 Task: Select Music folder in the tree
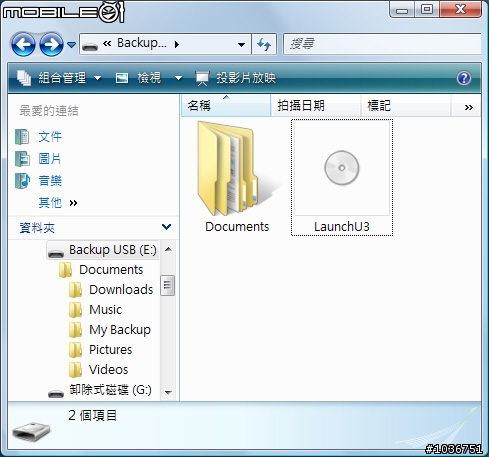tap(105, 310)
